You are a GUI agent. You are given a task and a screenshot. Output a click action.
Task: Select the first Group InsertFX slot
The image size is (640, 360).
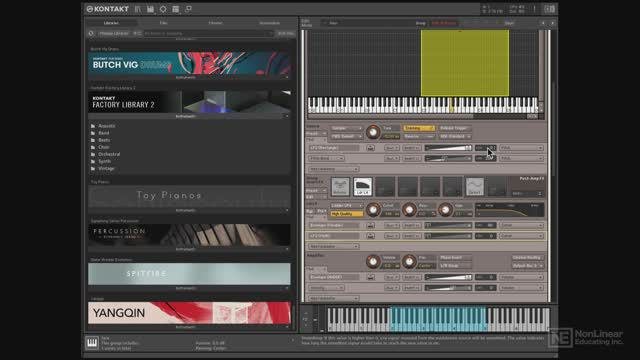340,187
